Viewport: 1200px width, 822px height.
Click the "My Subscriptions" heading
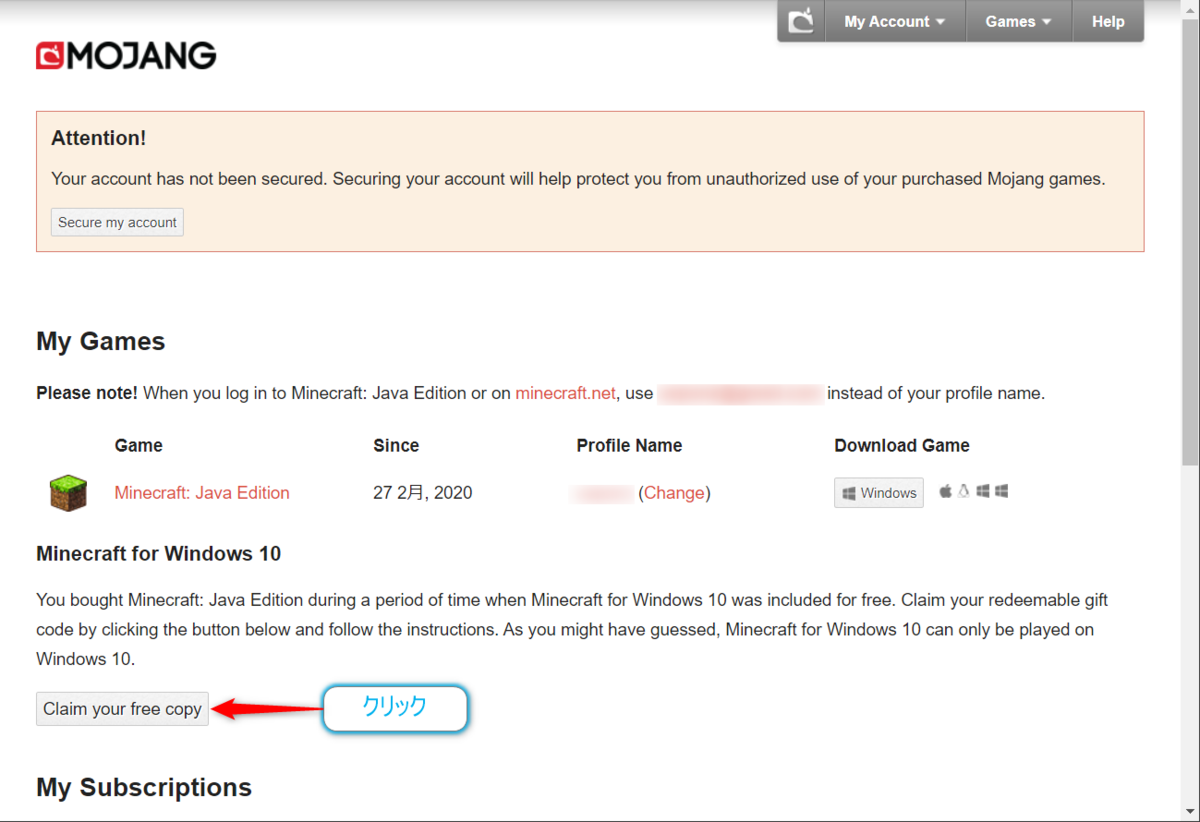144,788
